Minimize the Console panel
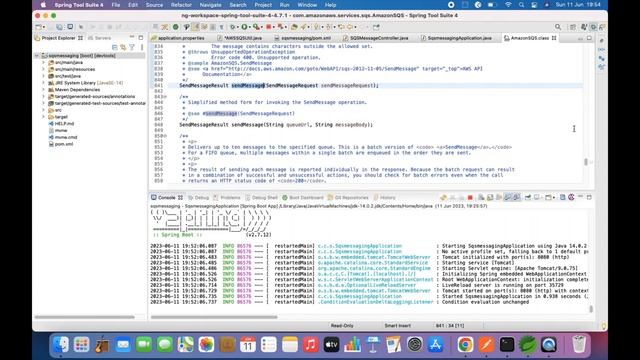This screenshot has width=640, height=360. pos(580,197)
